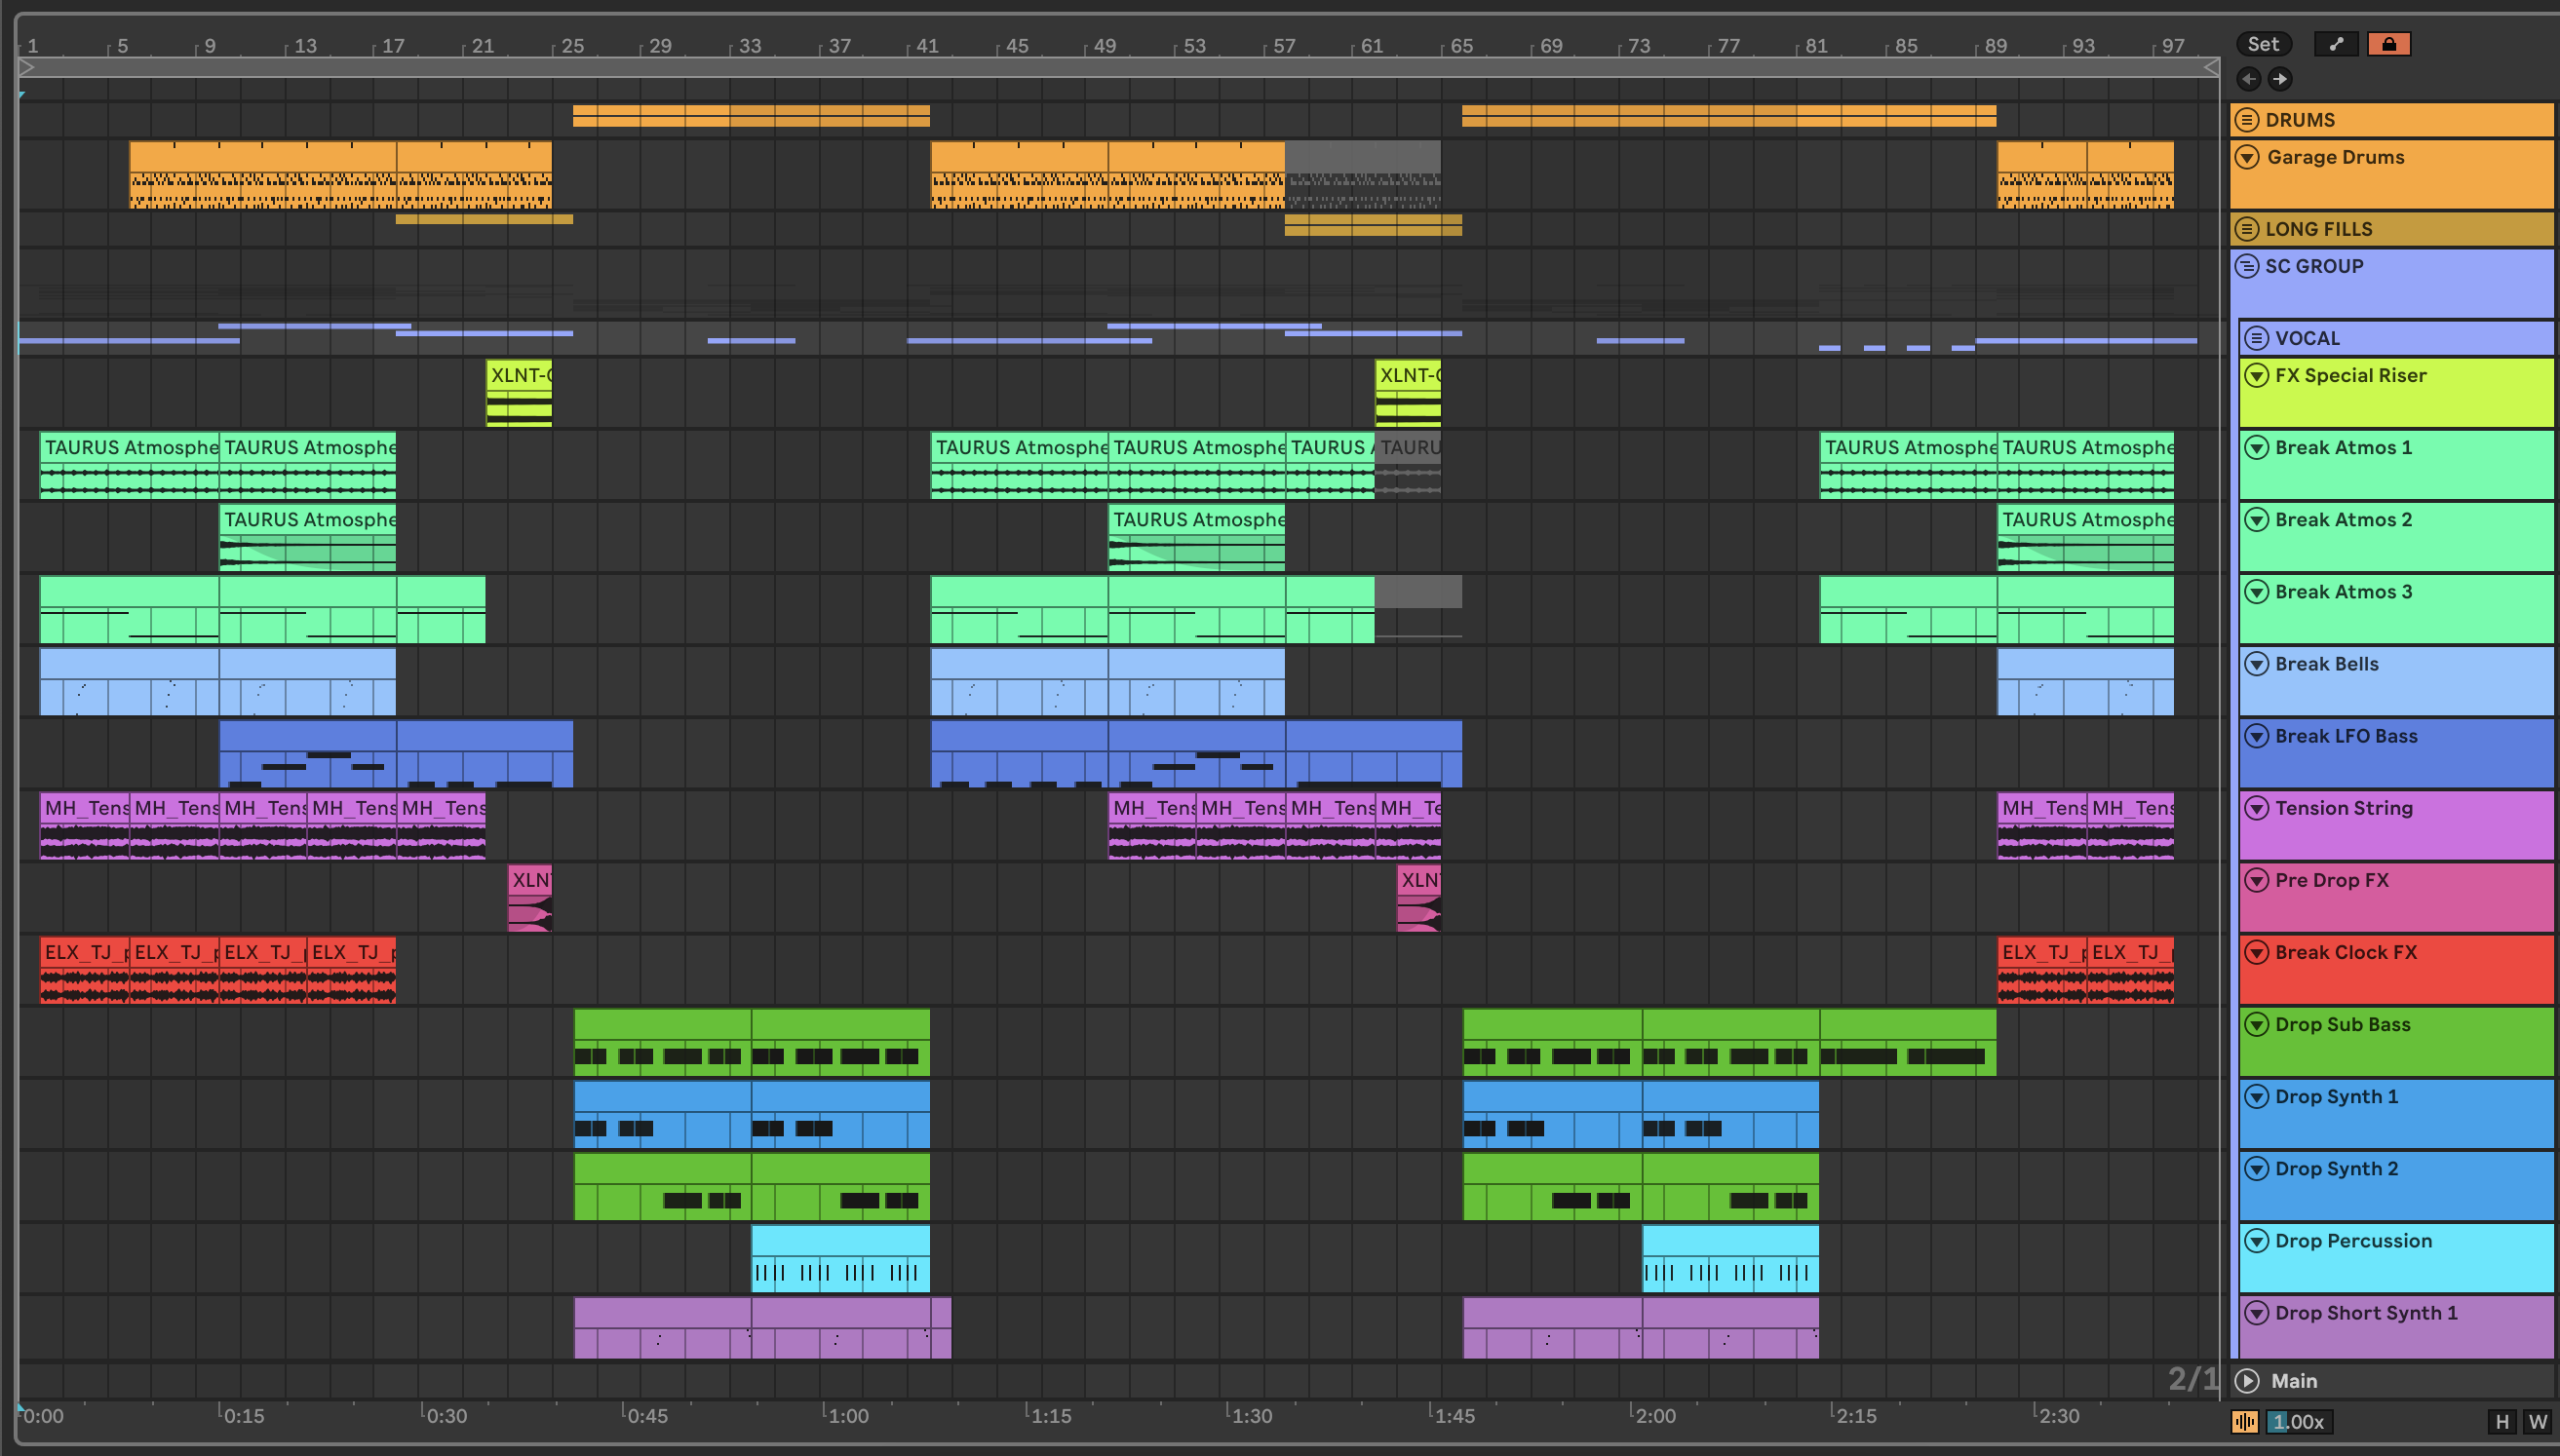Click the Set locator button
Viewport: 2560px width, 1456px height.
pos(2263,44)
